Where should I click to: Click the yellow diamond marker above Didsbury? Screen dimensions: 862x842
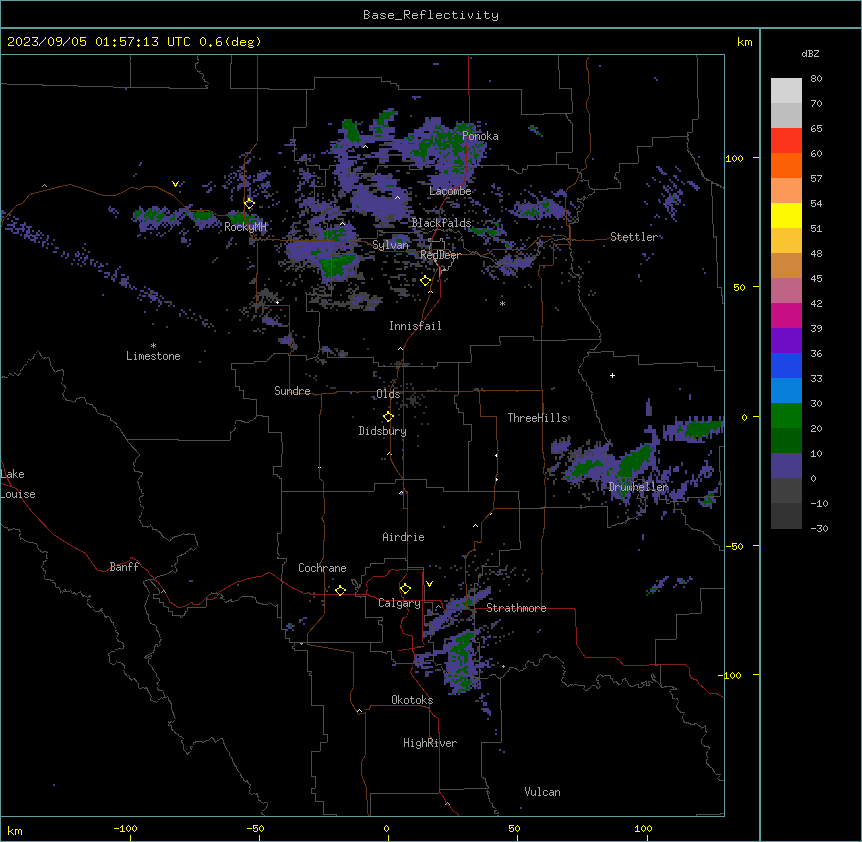click(x=388, y=417)
